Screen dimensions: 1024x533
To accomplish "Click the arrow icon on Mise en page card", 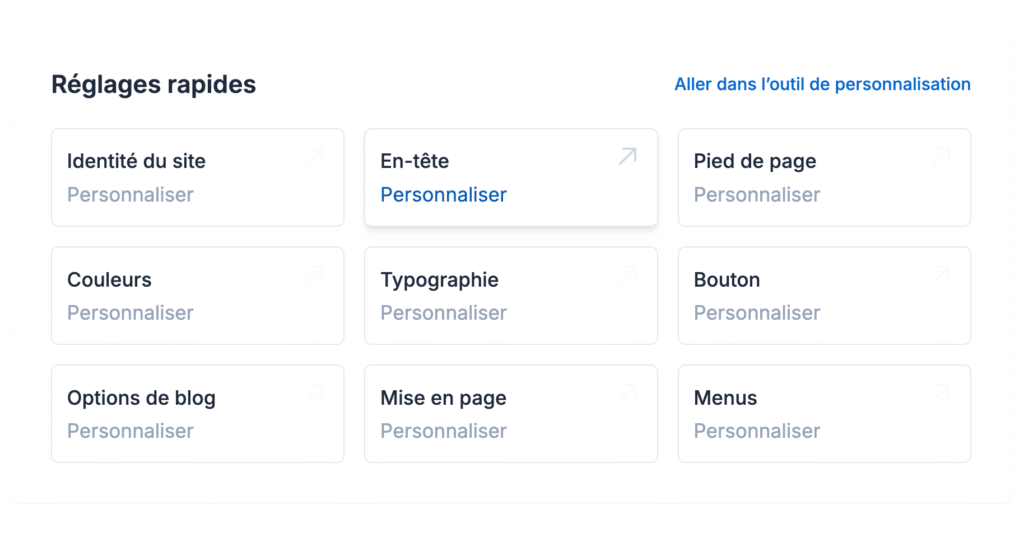I will pos(628,393).
